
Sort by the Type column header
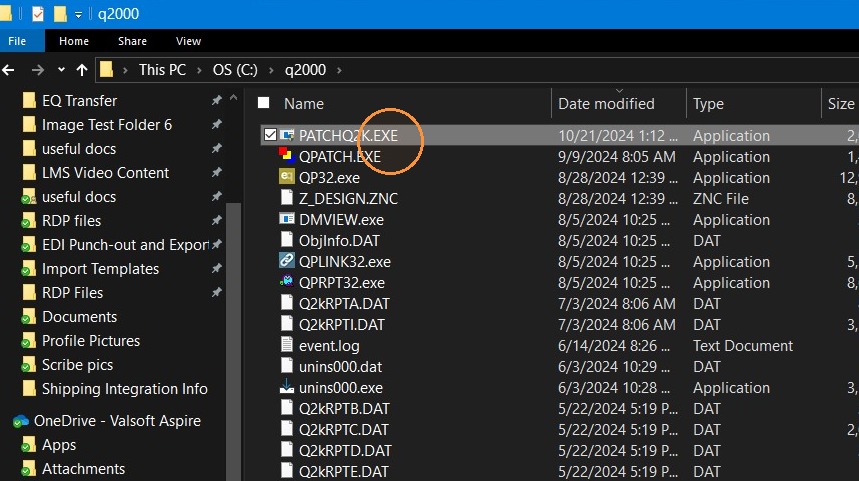click(x=708, y=104)
